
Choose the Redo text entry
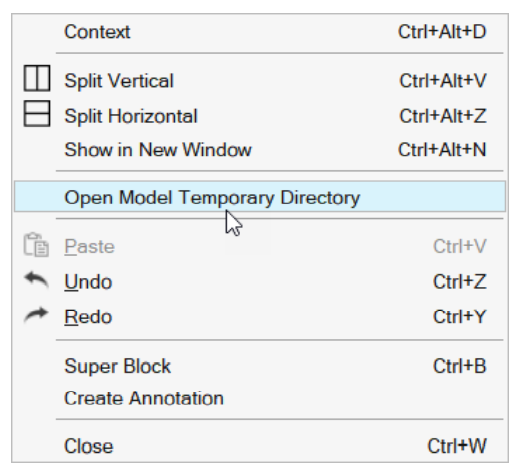(88, 317)
